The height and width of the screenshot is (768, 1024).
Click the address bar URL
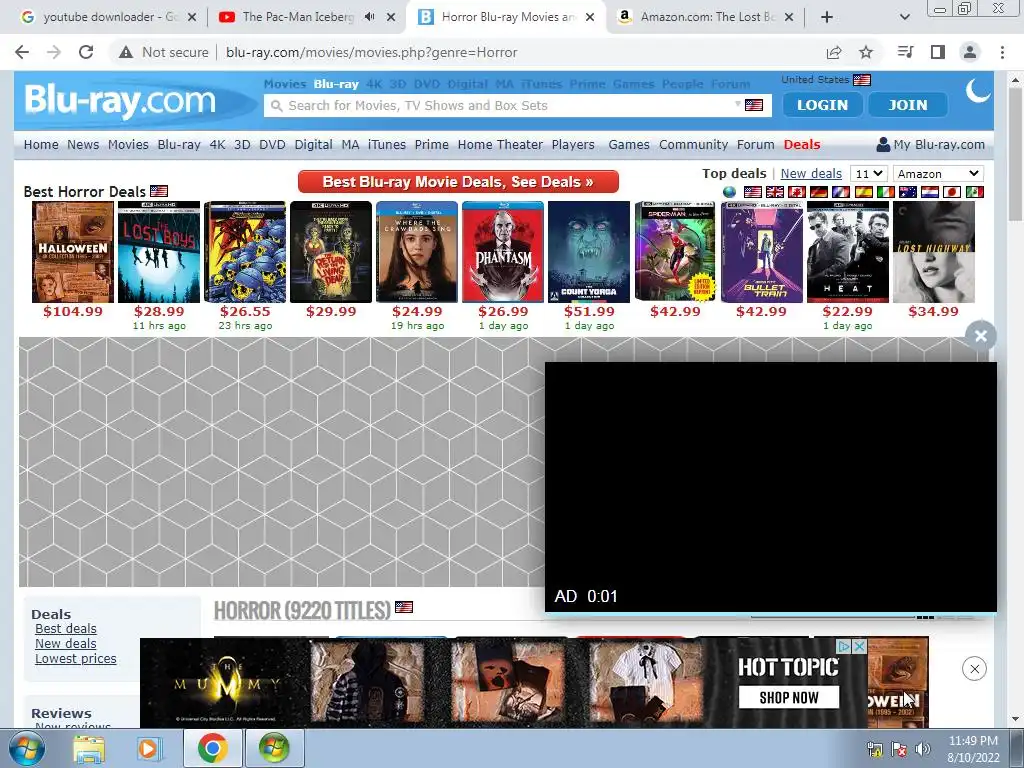372,52
